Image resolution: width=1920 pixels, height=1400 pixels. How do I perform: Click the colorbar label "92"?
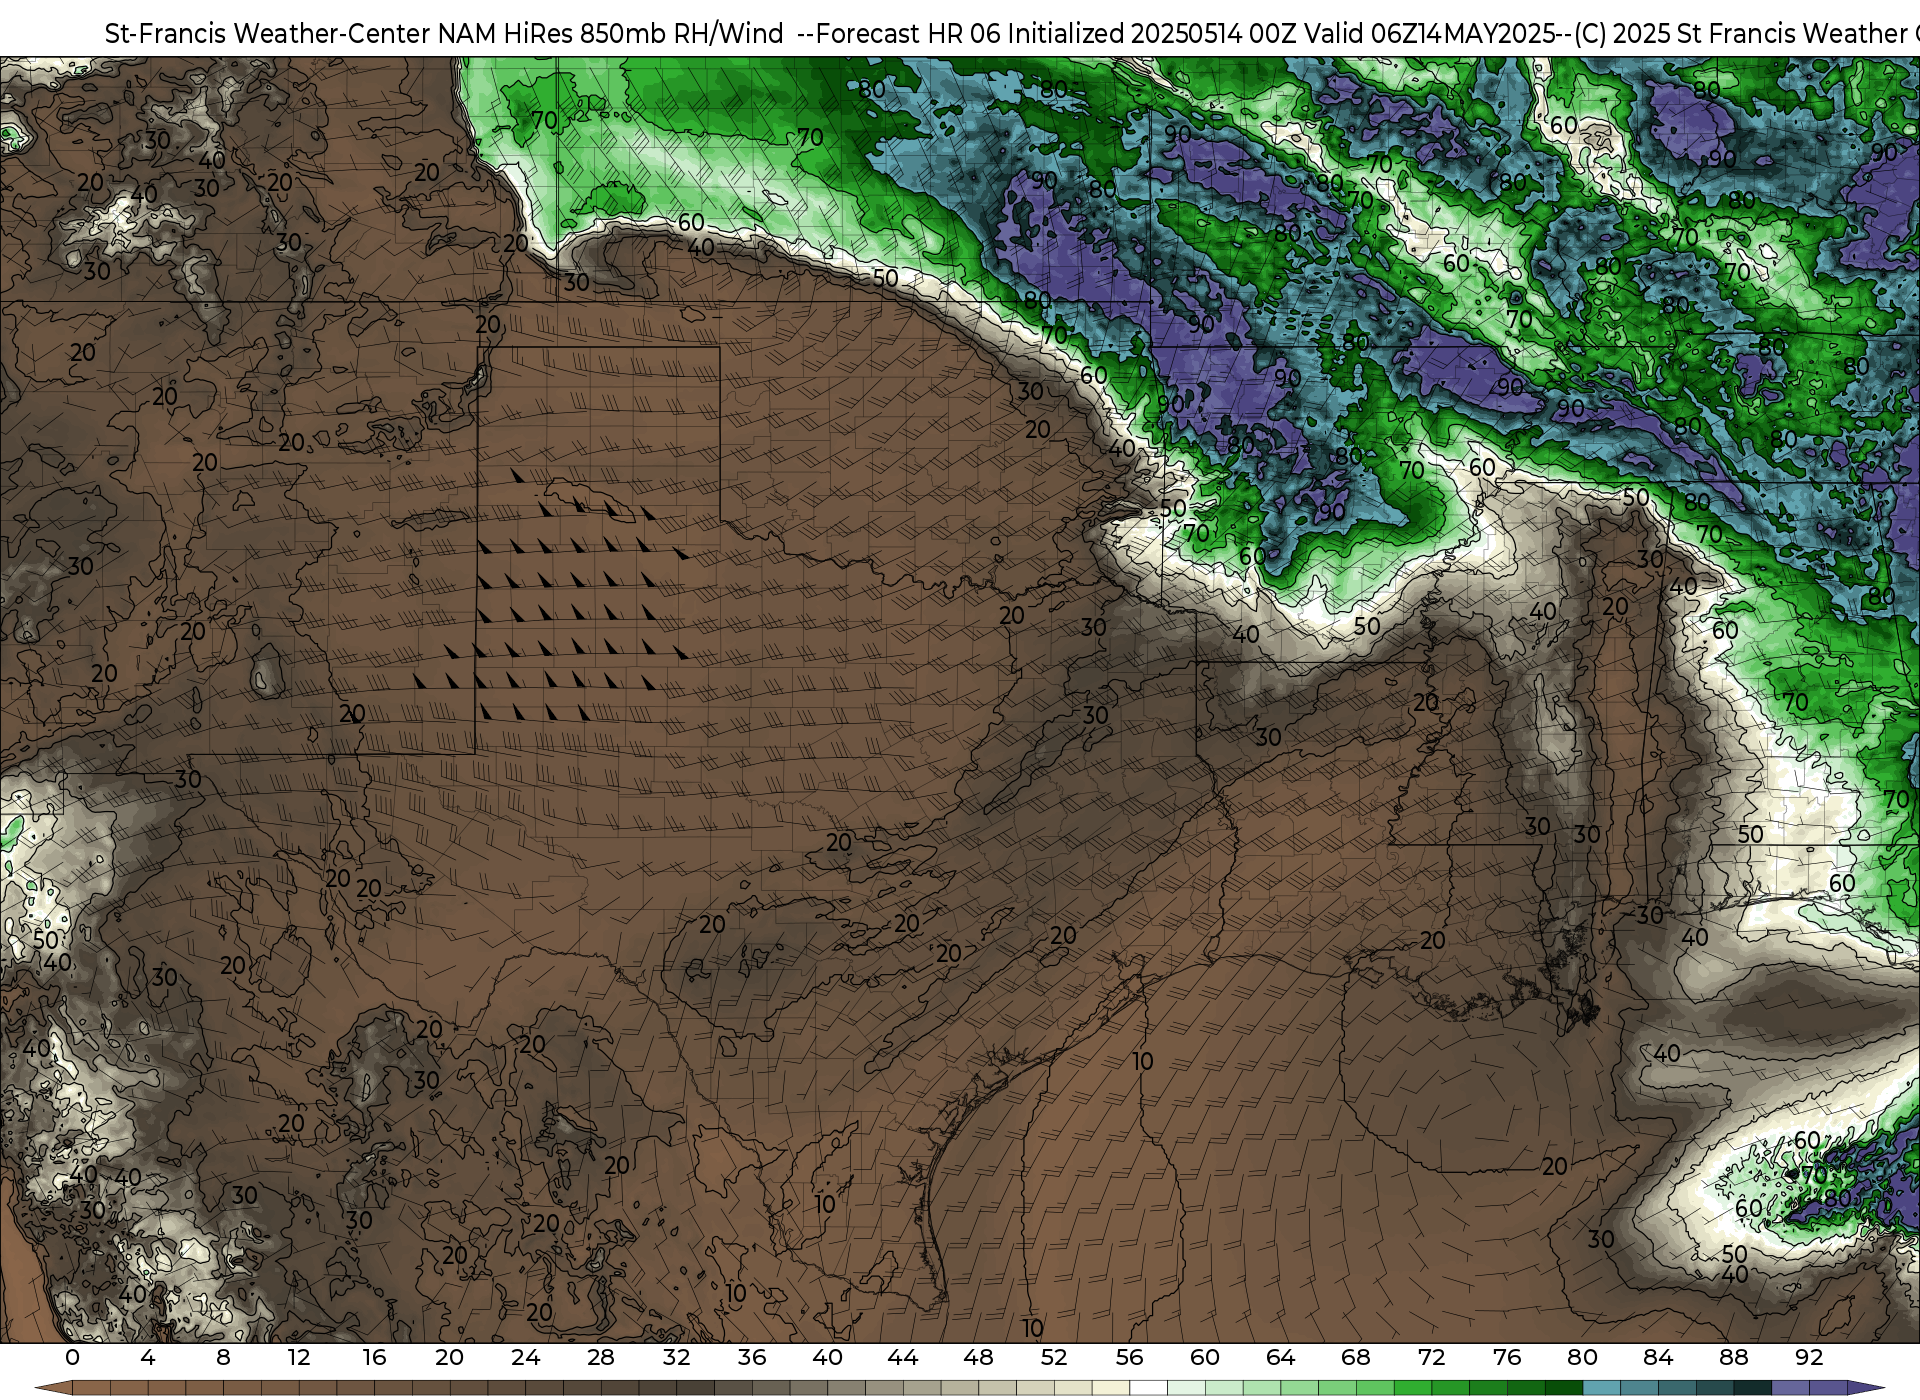(1808, 1357)
